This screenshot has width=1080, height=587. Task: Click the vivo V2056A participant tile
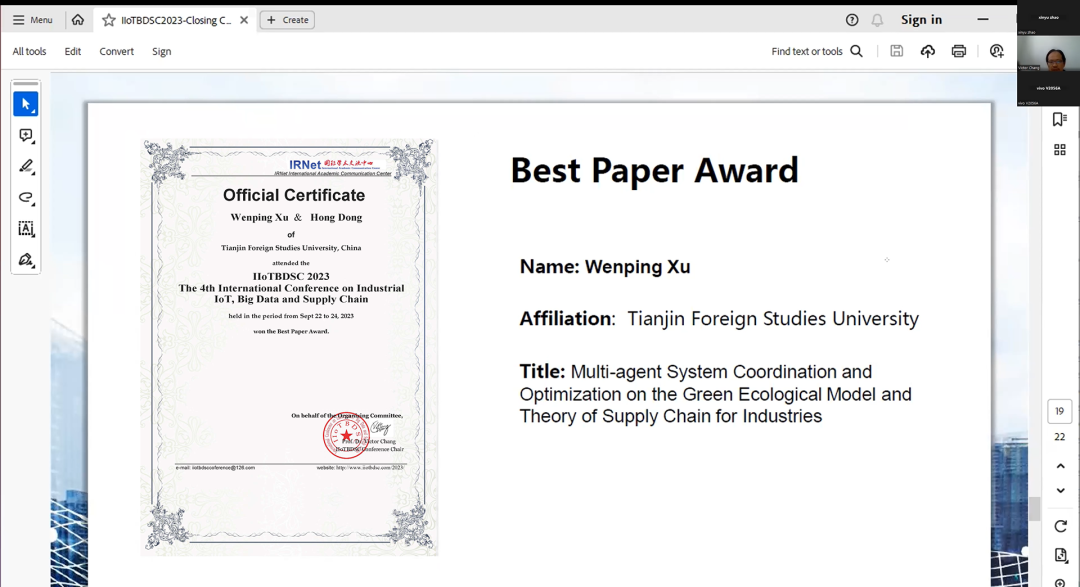point(1048,88)
